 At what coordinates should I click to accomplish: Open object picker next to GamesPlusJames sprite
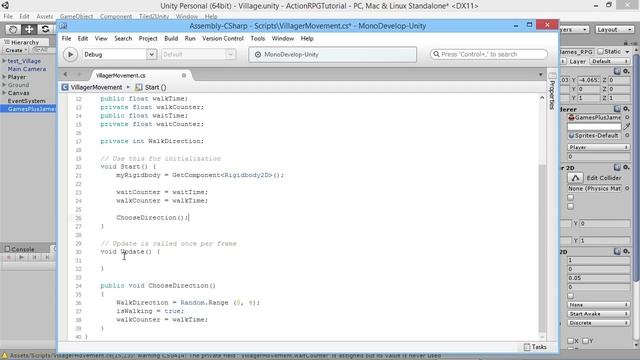point(627,118)
